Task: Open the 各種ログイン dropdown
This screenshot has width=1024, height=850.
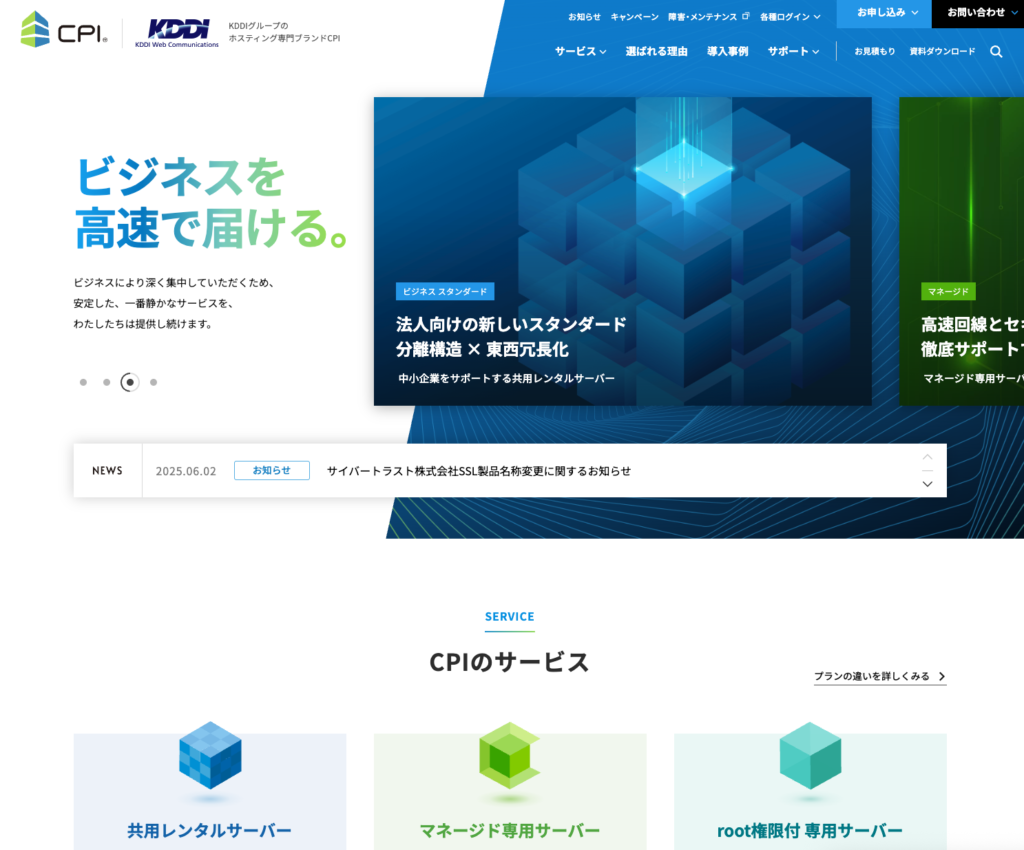Action: pos(789,17)
